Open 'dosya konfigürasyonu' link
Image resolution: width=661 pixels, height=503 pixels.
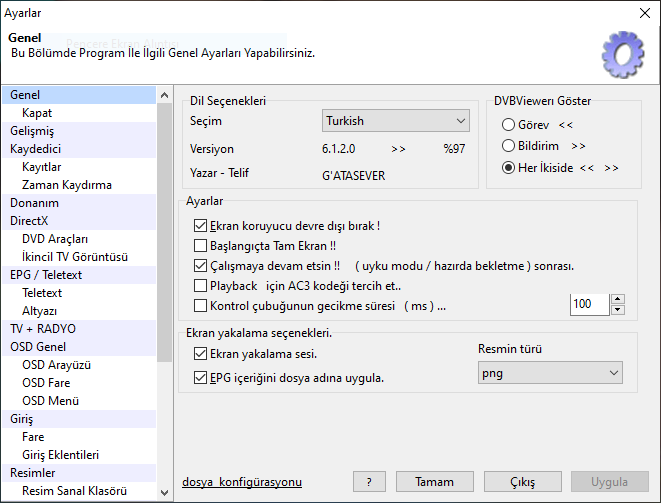pyautogui.click(x=242, y=482)
